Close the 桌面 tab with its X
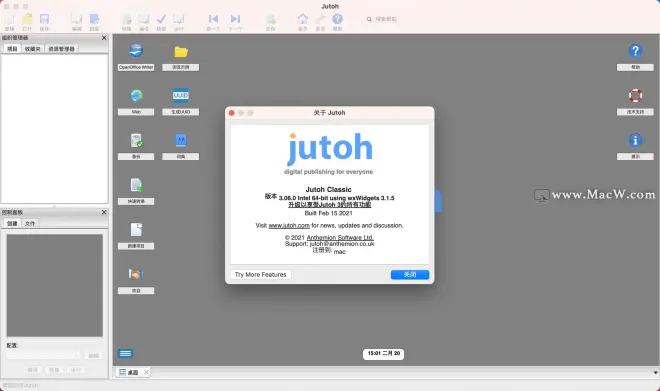This screenshot has width=660, height=391. tap(146, 372)
